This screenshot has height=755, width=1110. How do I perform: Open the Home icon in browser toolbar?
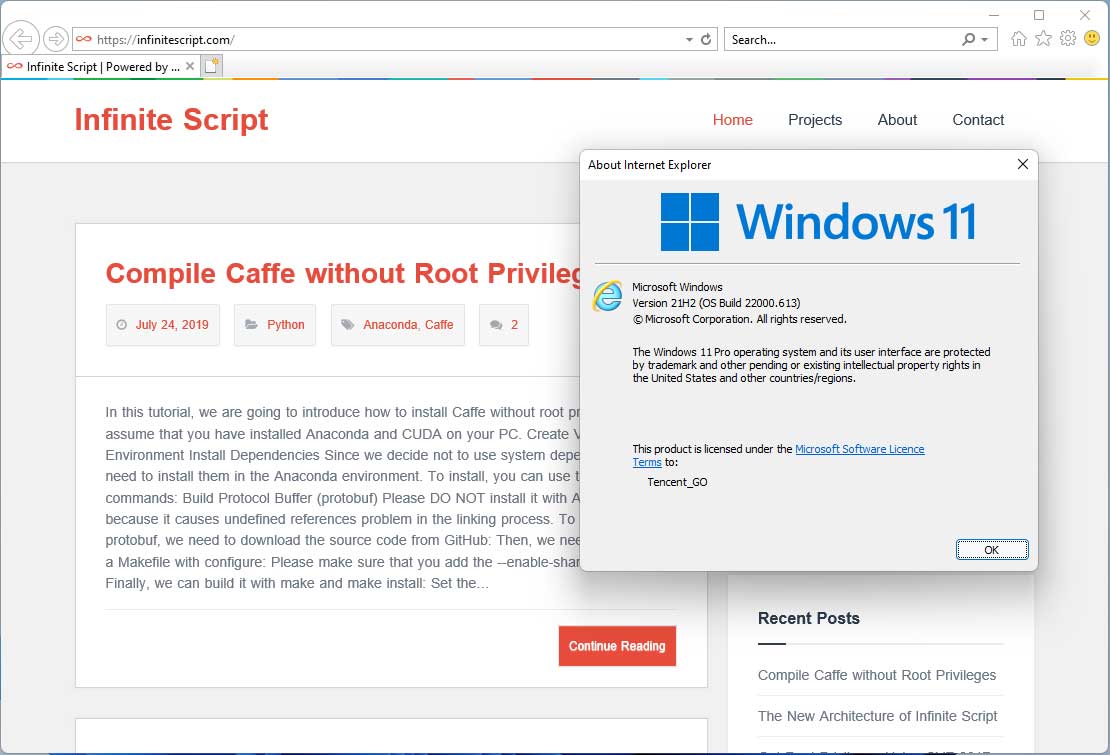click(1018, 38)
